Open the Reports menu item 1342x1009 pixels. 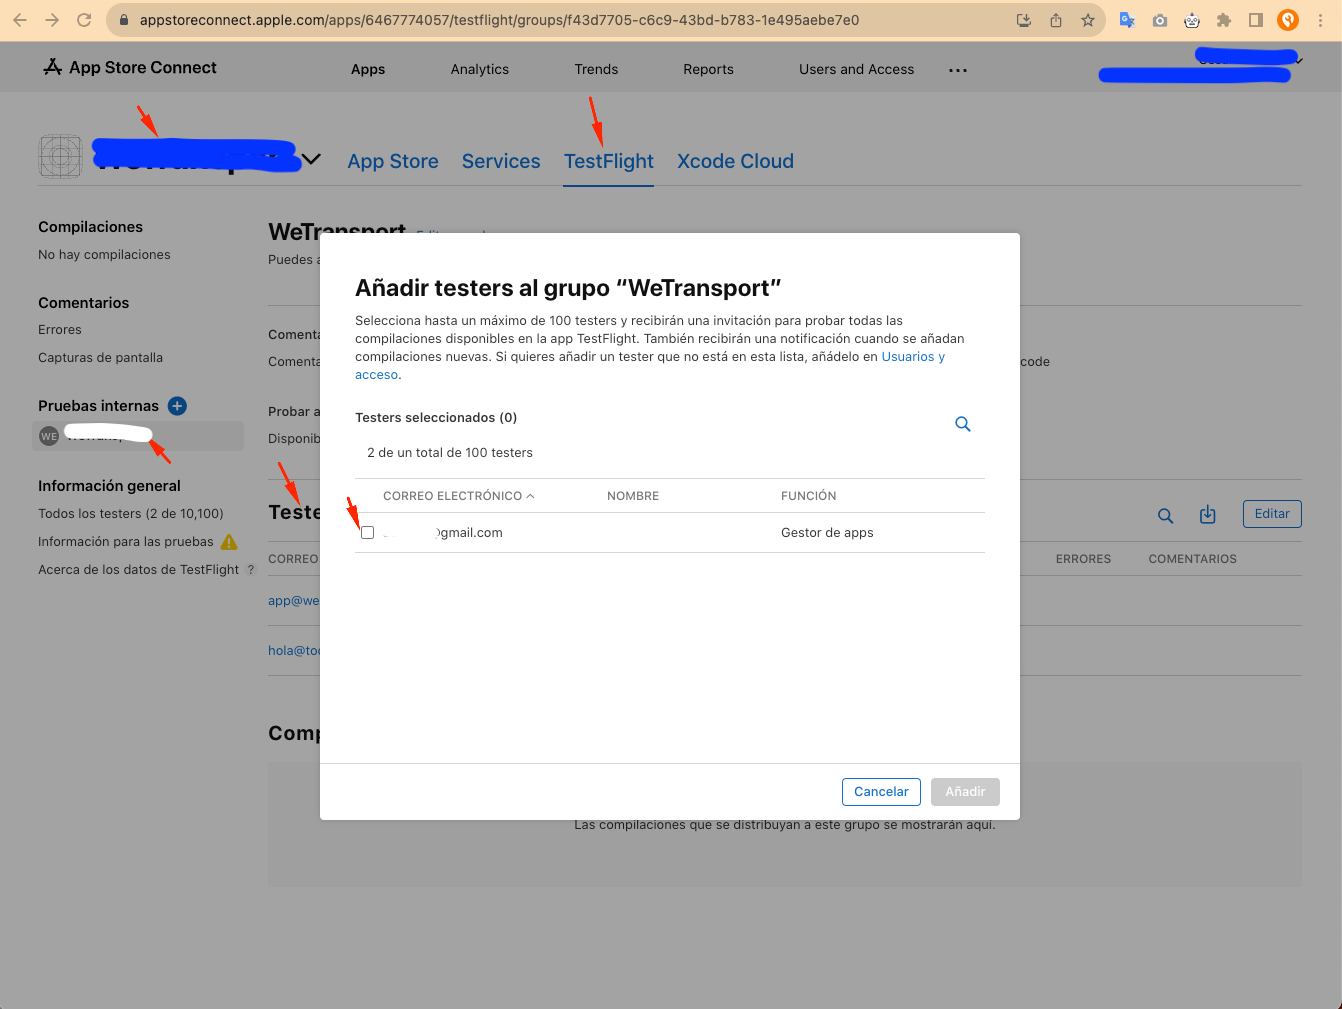tap(708, 69)
